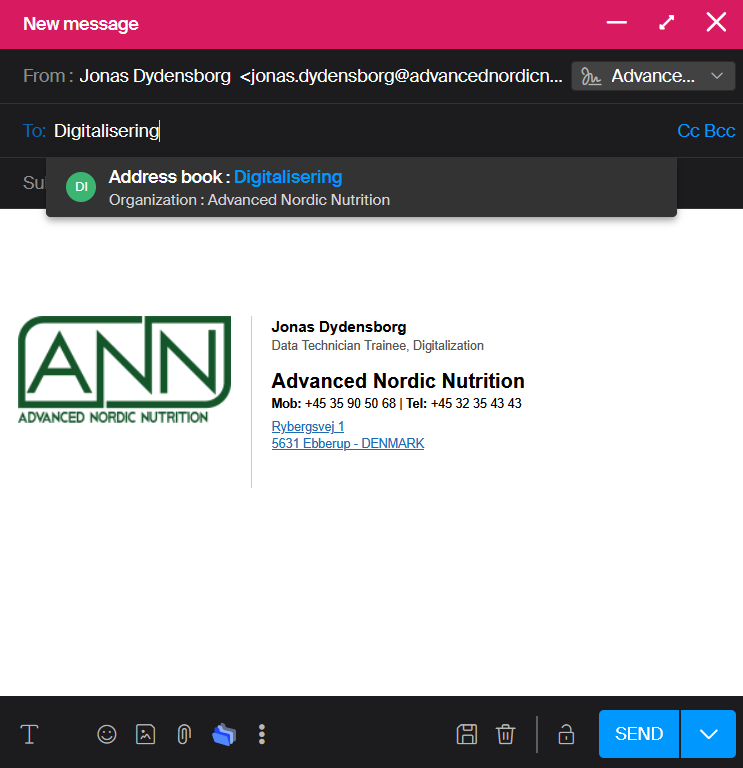Expand the send options arrow
743x768 pixels.
pos(709,734)
